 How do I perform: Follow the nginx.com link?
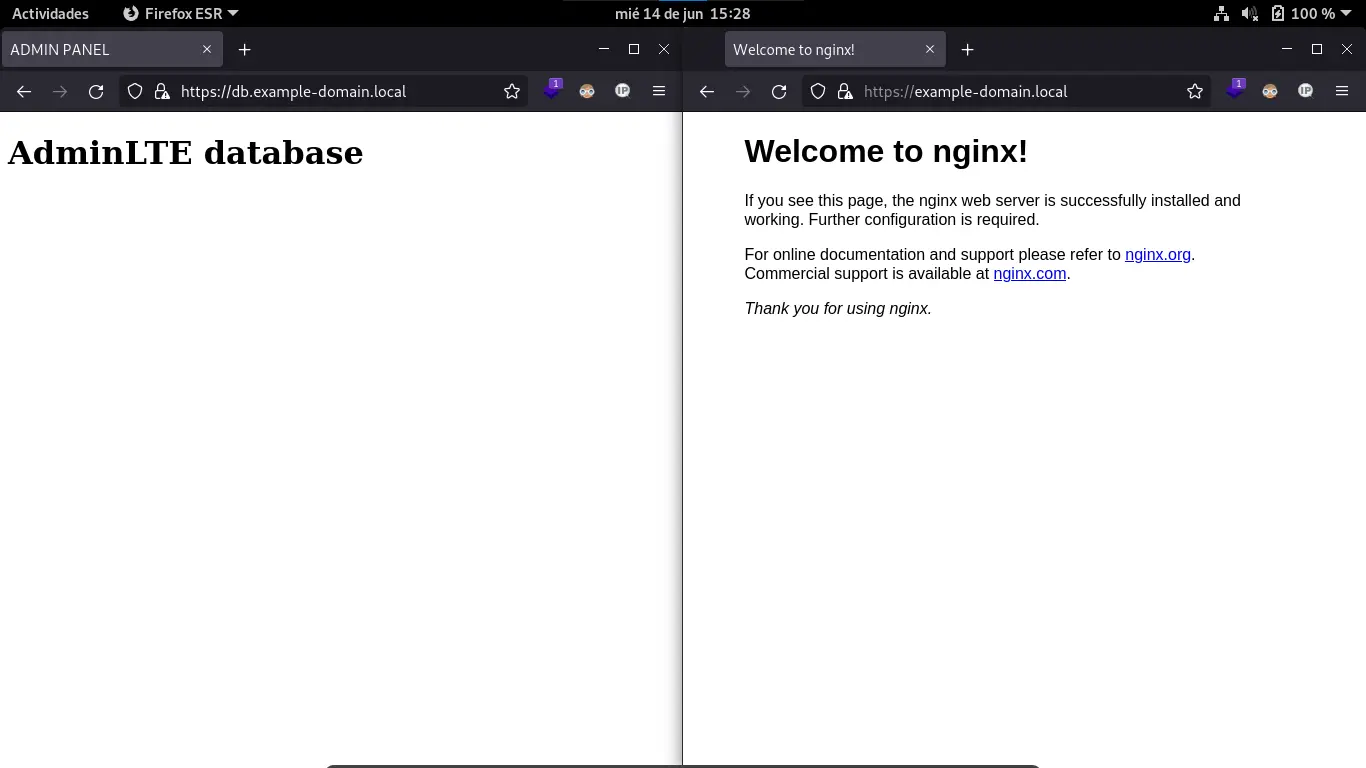[1030, 273]
